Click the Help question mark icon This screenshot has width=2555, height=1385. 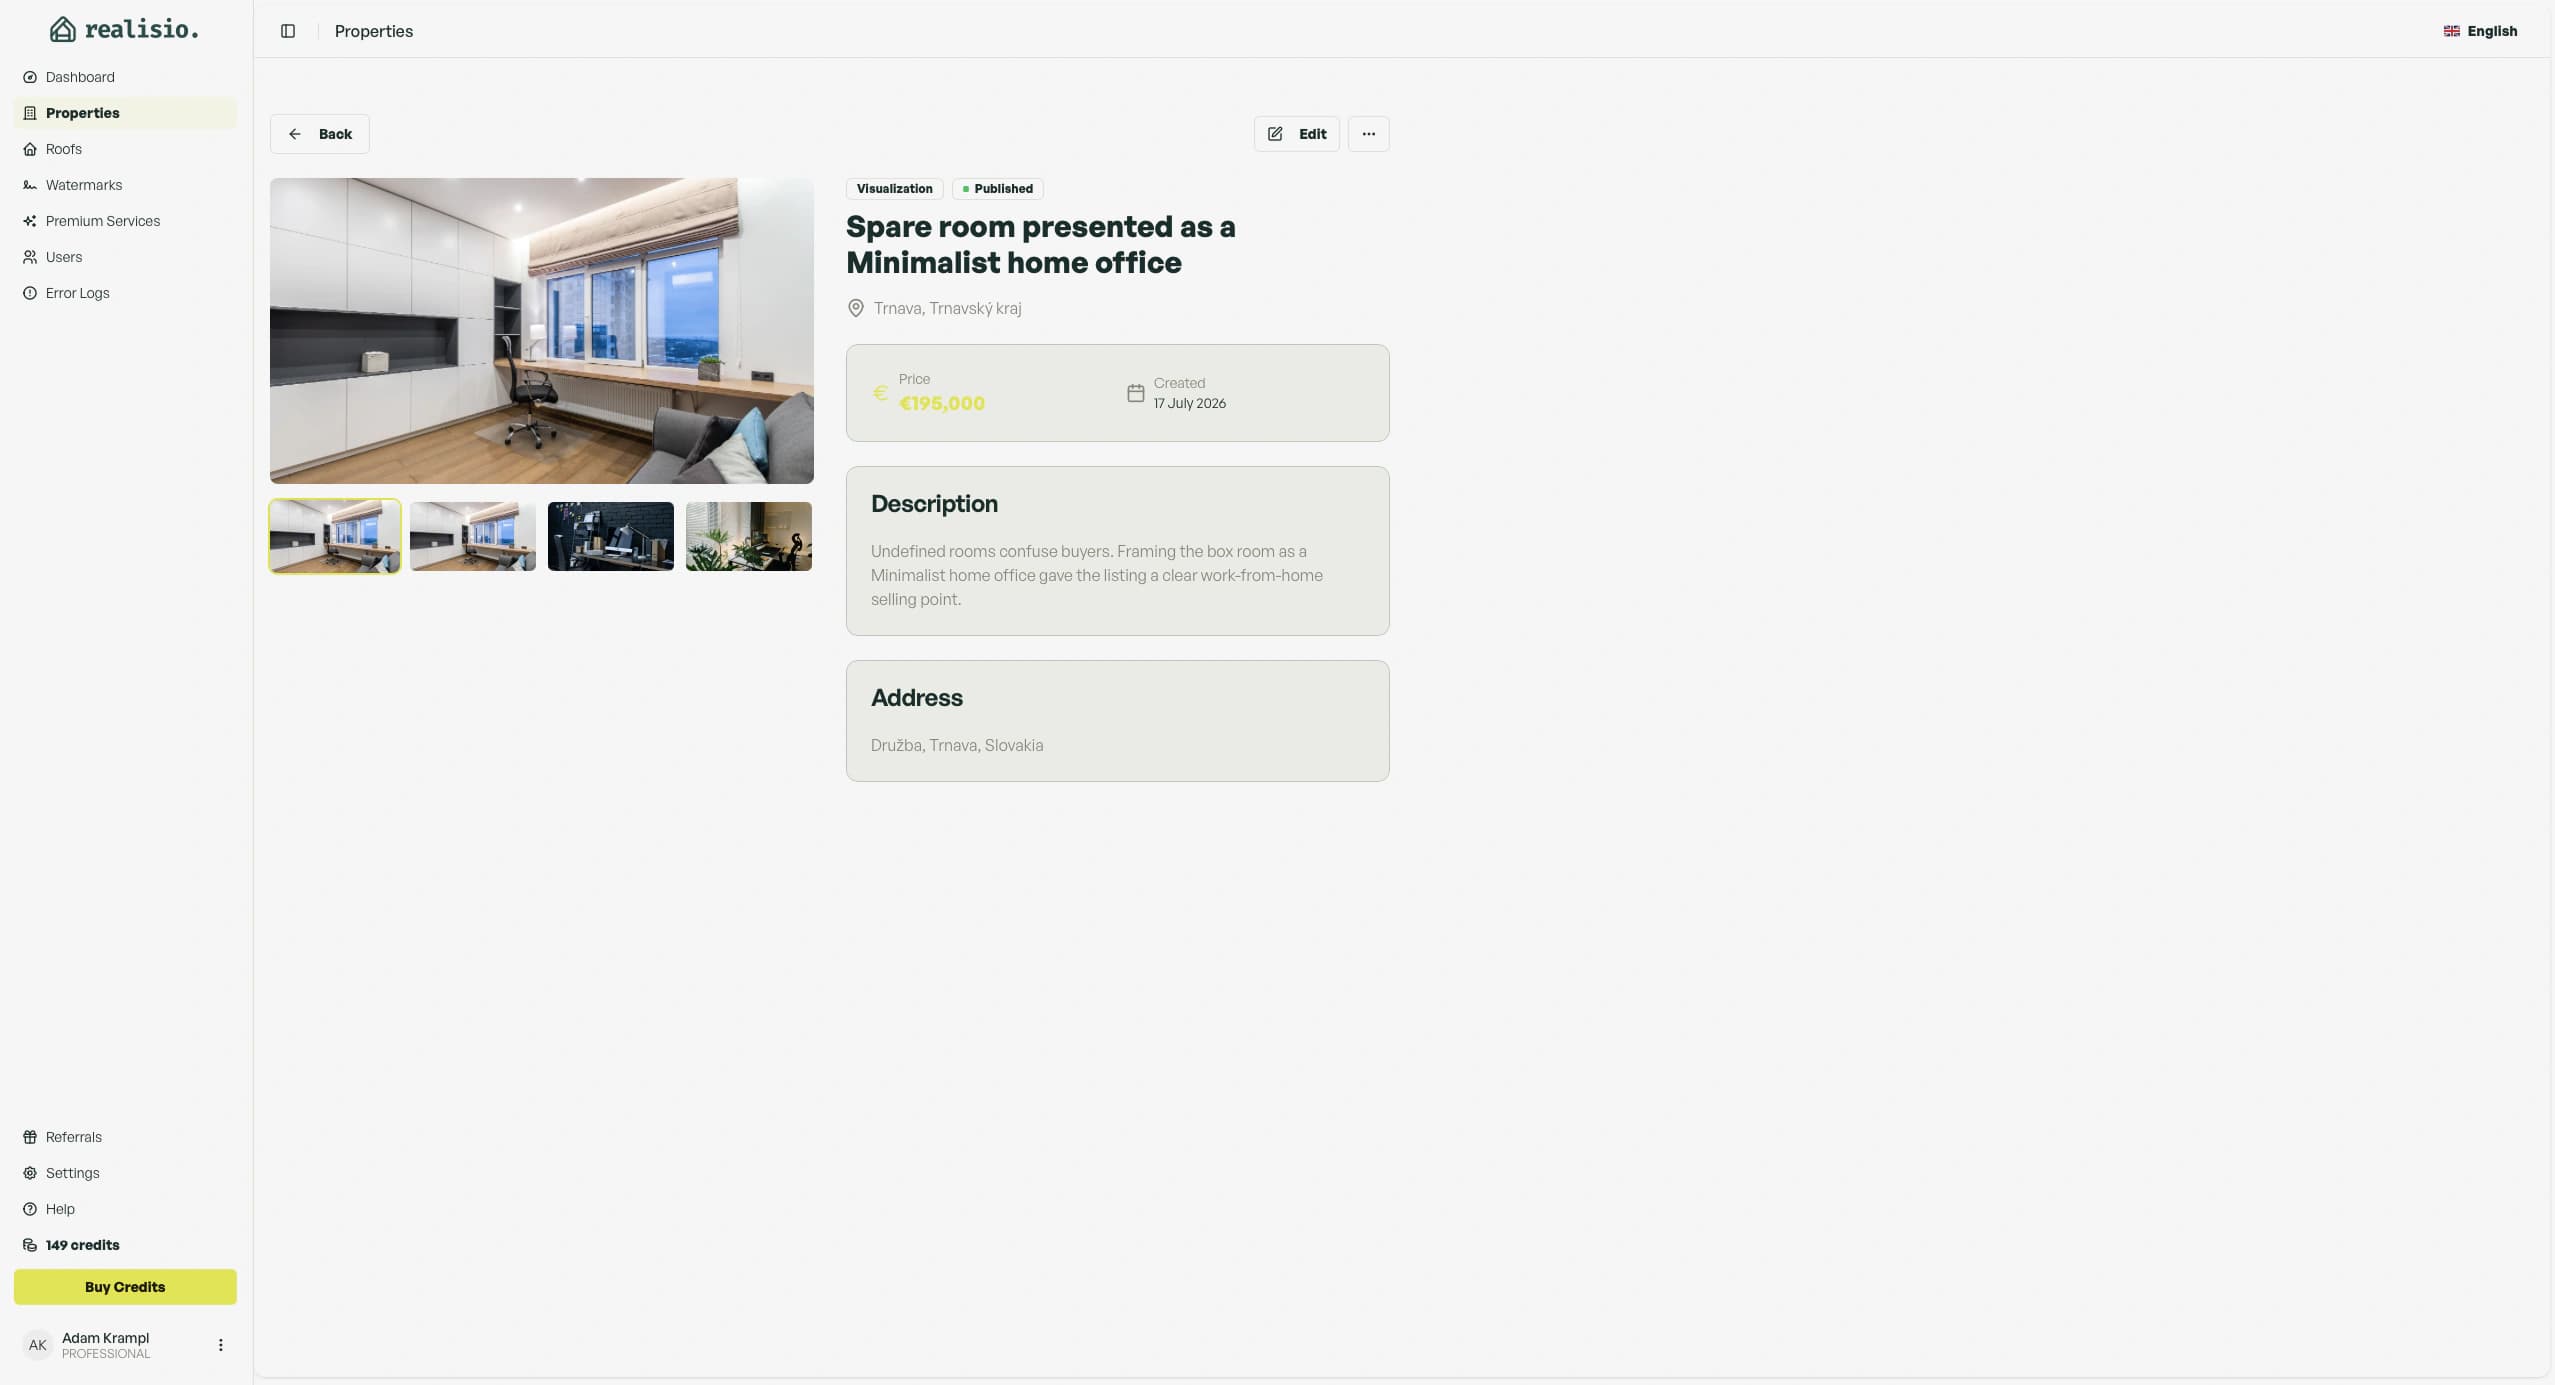pos(30,1209)
